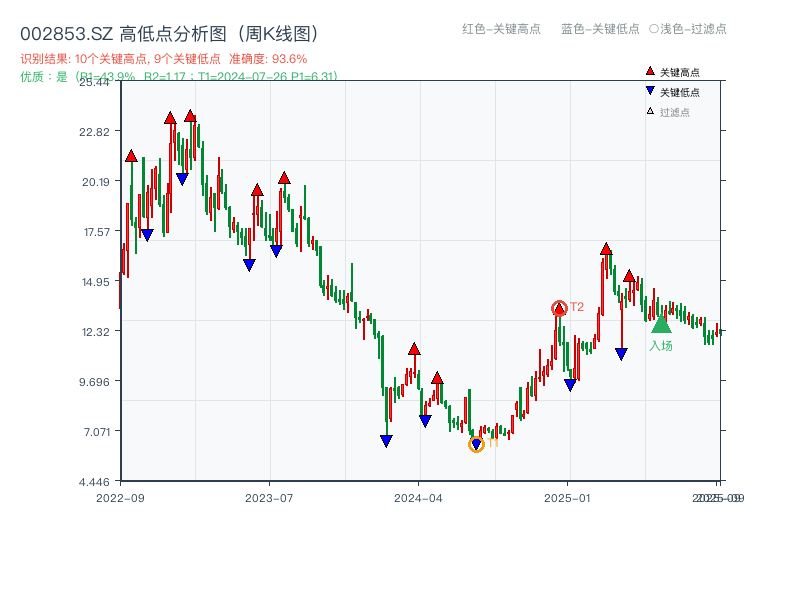
Task: Click the red triangle at the early 2025 peak
Action: (606, 248)
